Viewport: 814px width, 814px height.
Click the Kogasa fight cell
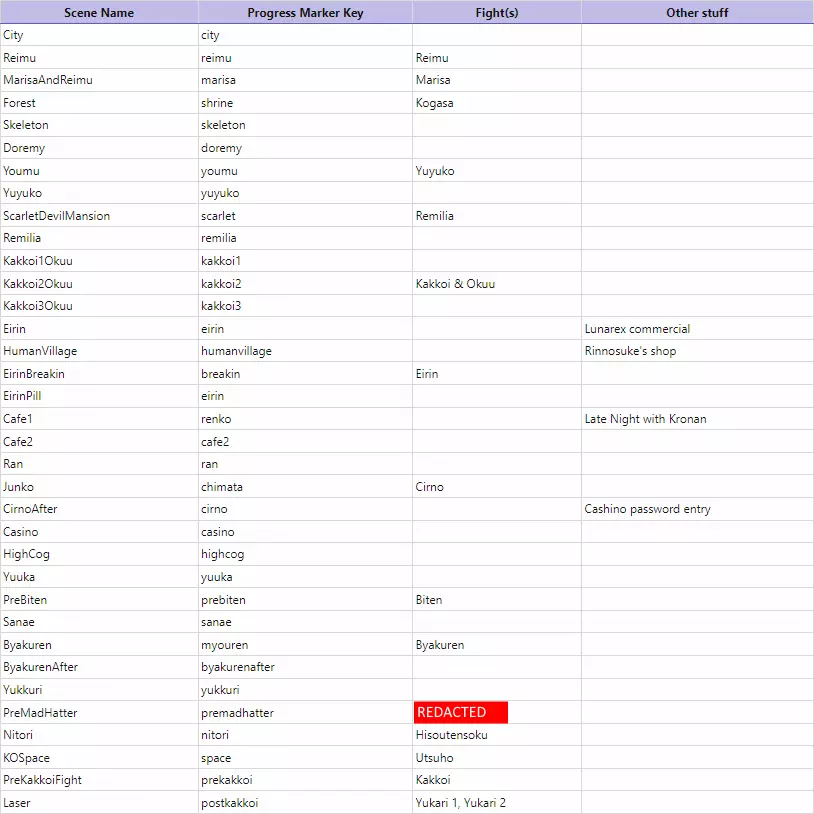click(434, 103)
